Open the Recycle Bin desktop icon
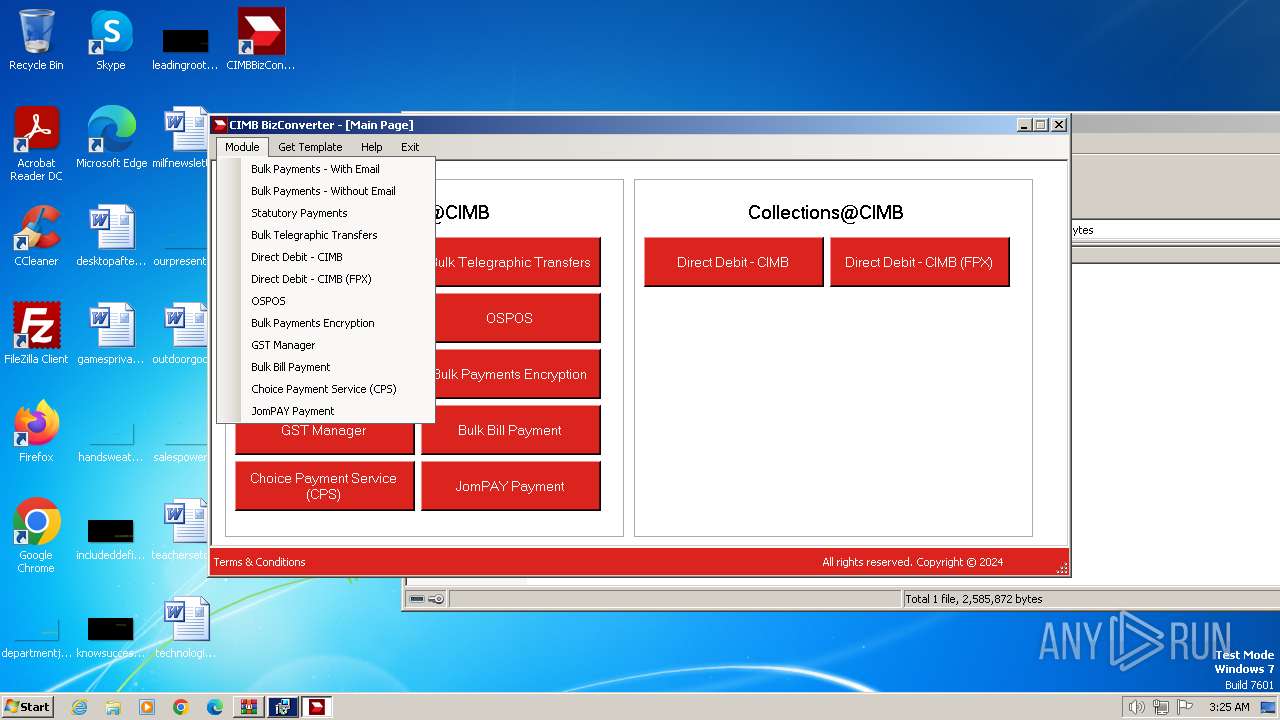 click(36, 40)
